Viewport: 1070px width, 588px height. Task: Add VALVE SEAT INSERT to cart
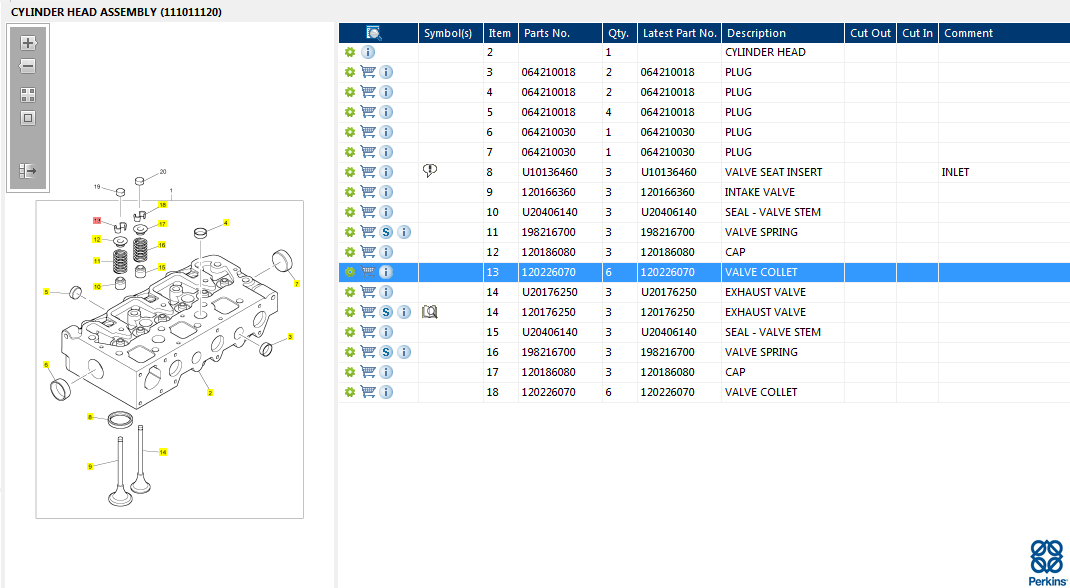[x=368, y=172]
